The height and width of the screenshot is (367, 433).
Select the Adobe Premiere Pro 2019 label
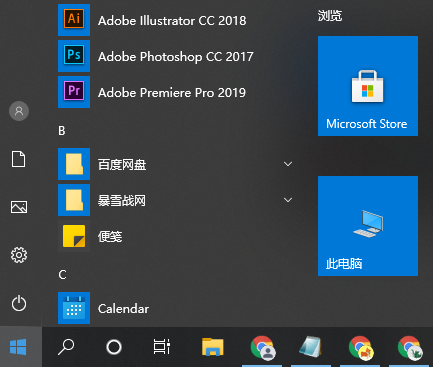point(172,93)
